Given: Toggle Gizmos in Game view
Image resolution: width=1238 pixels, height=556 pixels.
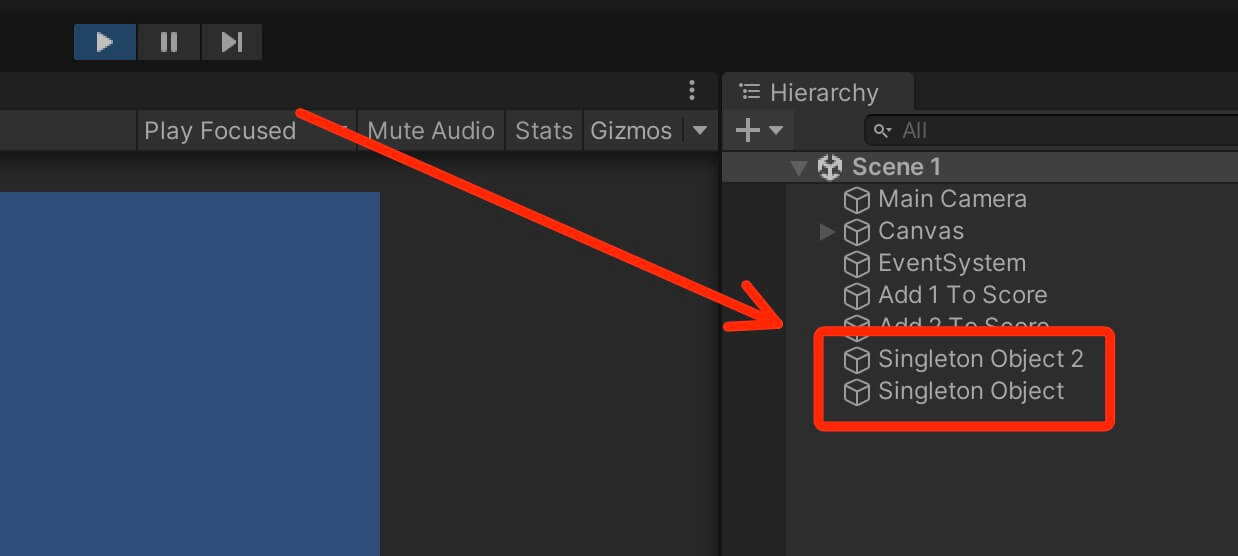Looking at the screenshot, I should pyautogui.click(x=631, y=131).
